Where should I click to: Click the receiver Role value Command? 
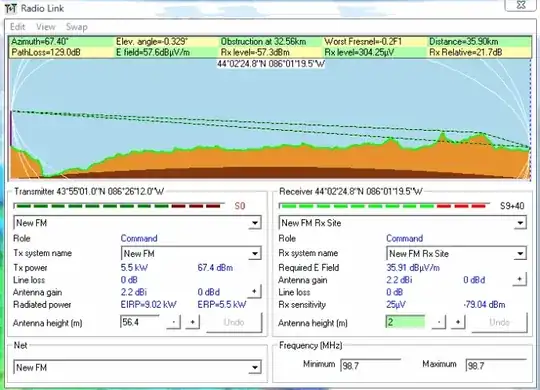click(404, 238)
